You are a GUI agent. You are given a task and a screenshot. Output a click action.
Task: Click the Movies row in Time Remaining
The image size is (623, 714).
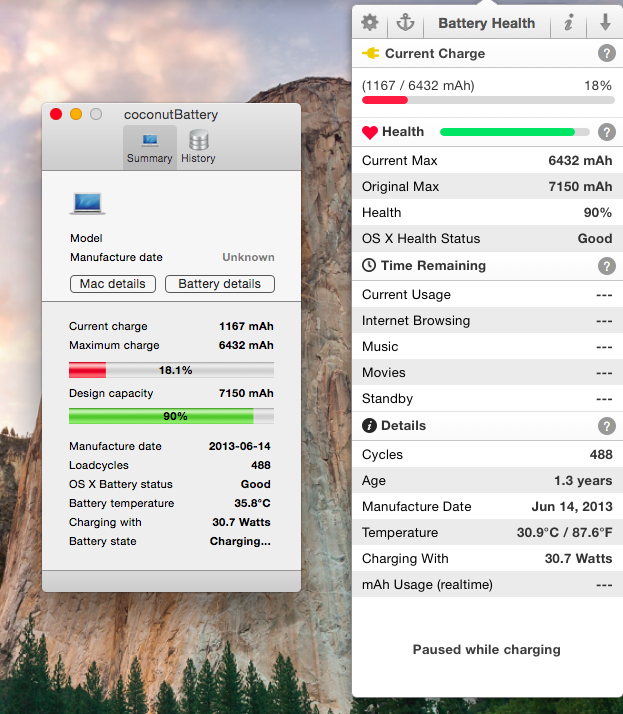pos(487,372)
